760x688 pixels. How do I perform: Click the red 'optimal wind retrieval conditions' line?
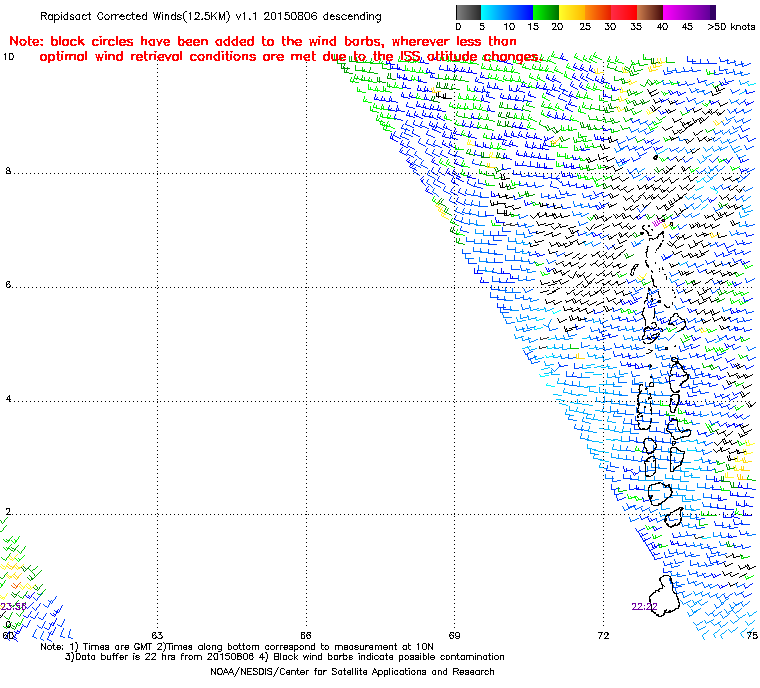tap(290, 57)
